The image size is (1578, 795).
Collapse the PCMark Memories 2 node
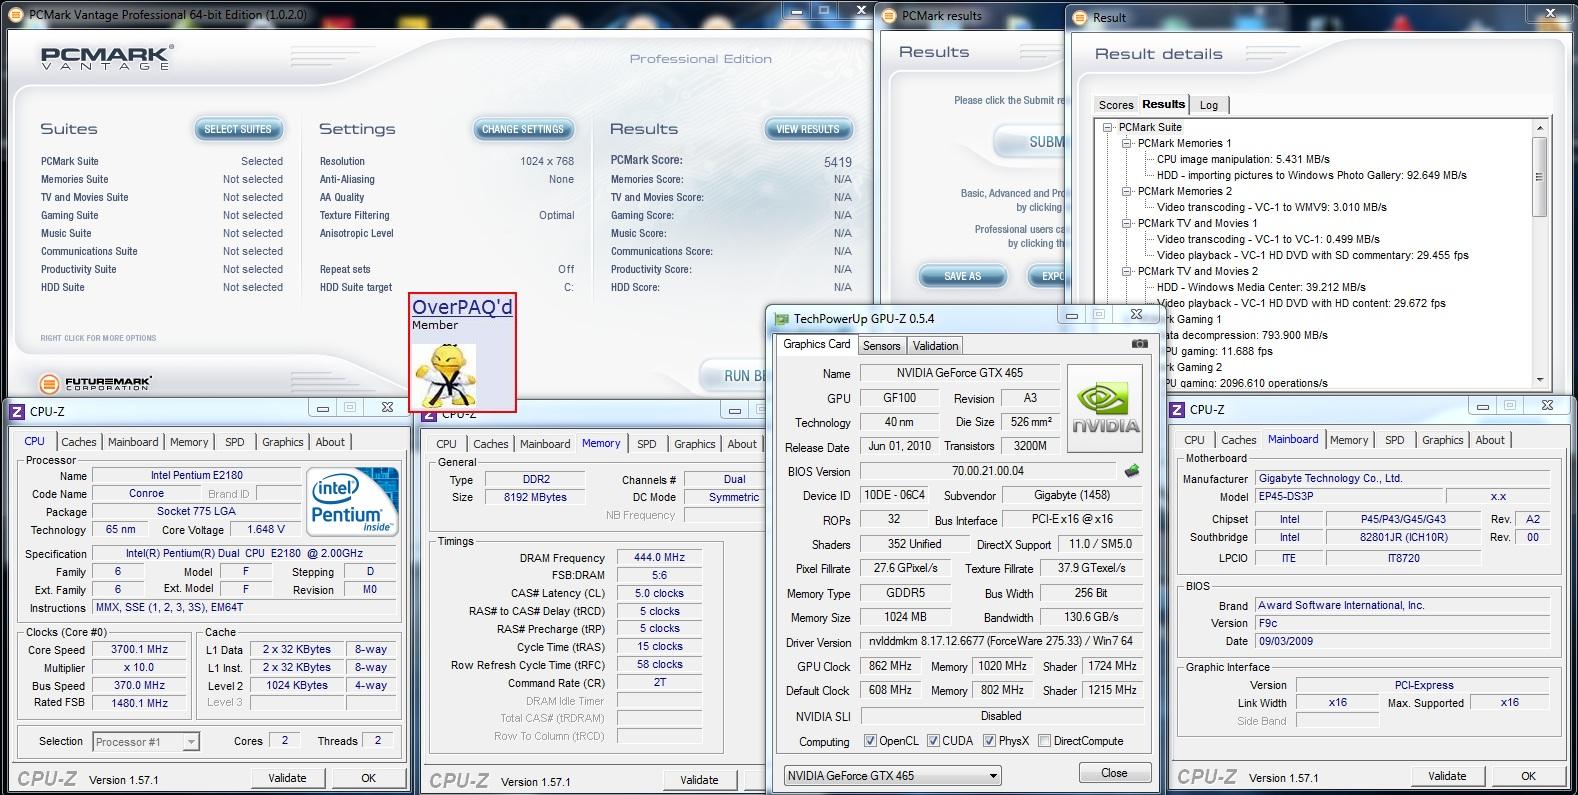tap(1127, 191)
